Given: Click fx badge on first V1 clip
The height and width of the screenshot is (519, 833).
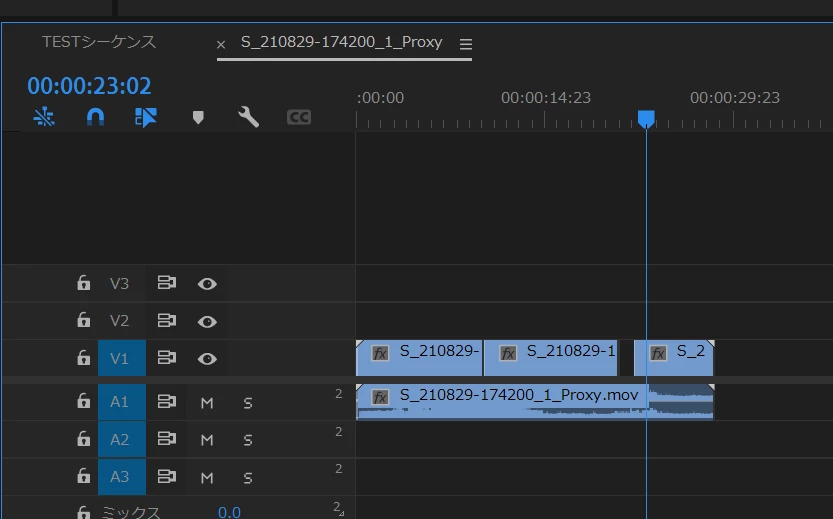Looking at the screenshot, I should (380, 353).
